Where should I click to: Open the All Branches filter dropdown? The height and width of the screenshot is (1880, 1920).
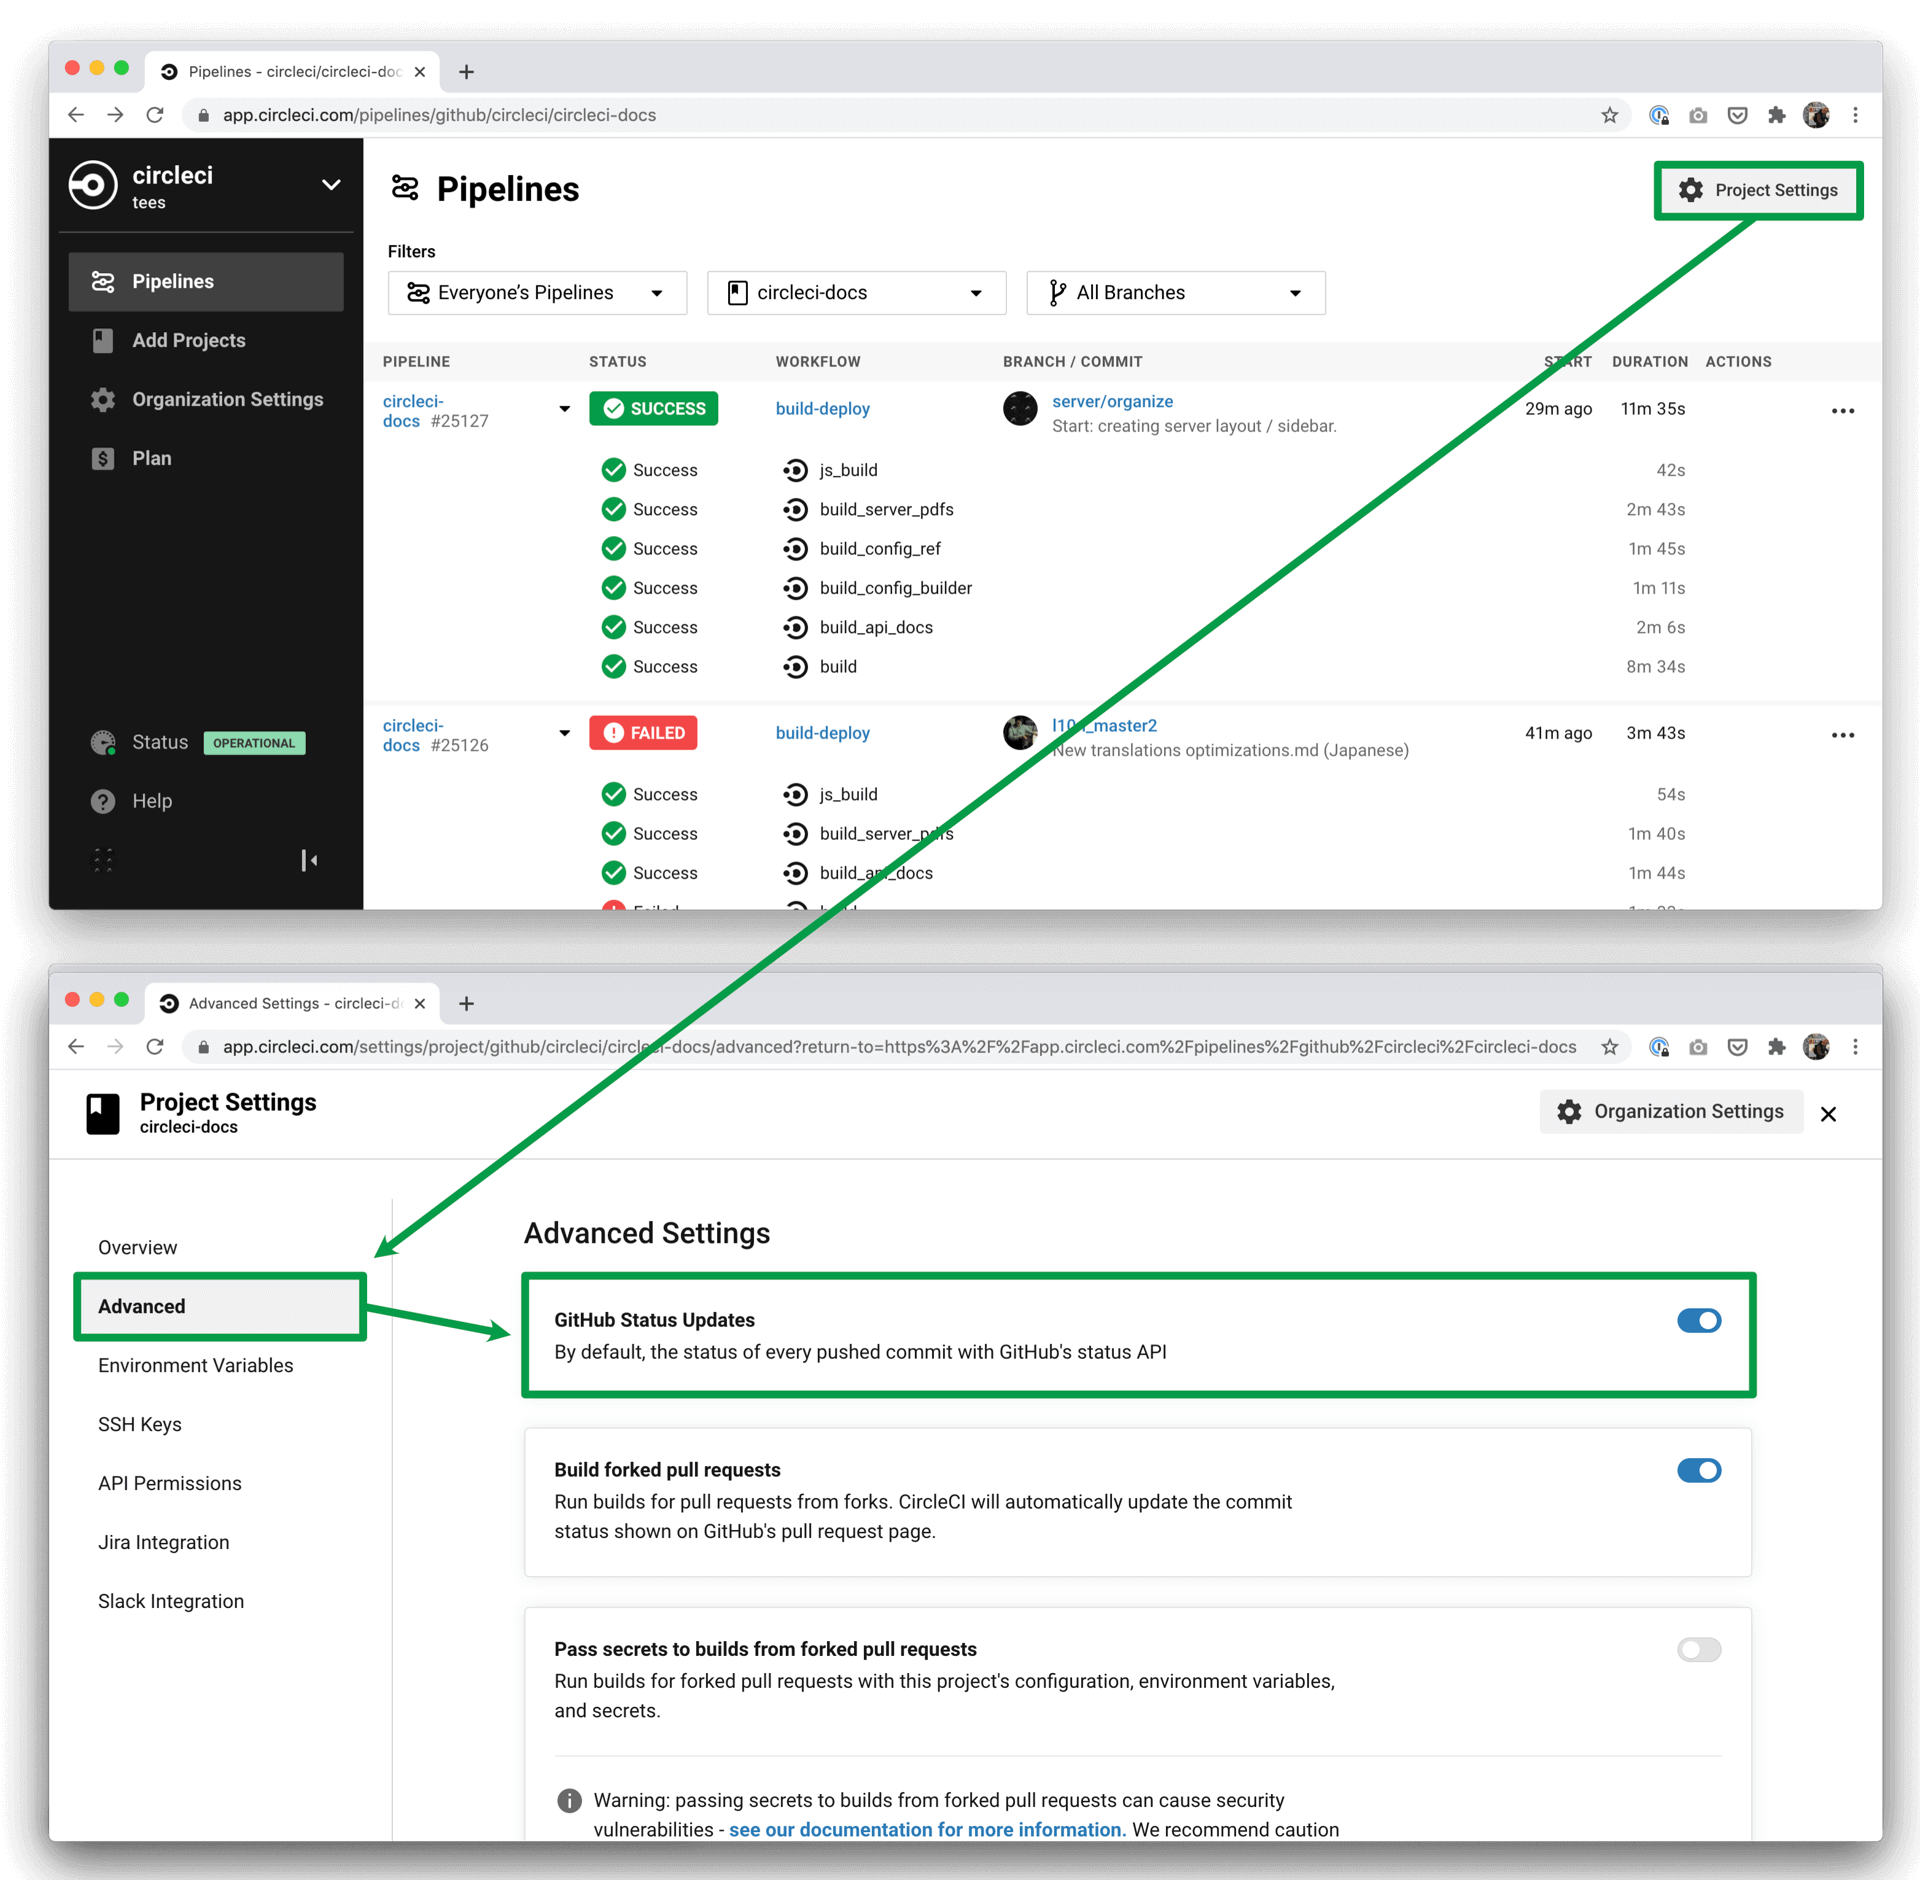point(1175,293)
